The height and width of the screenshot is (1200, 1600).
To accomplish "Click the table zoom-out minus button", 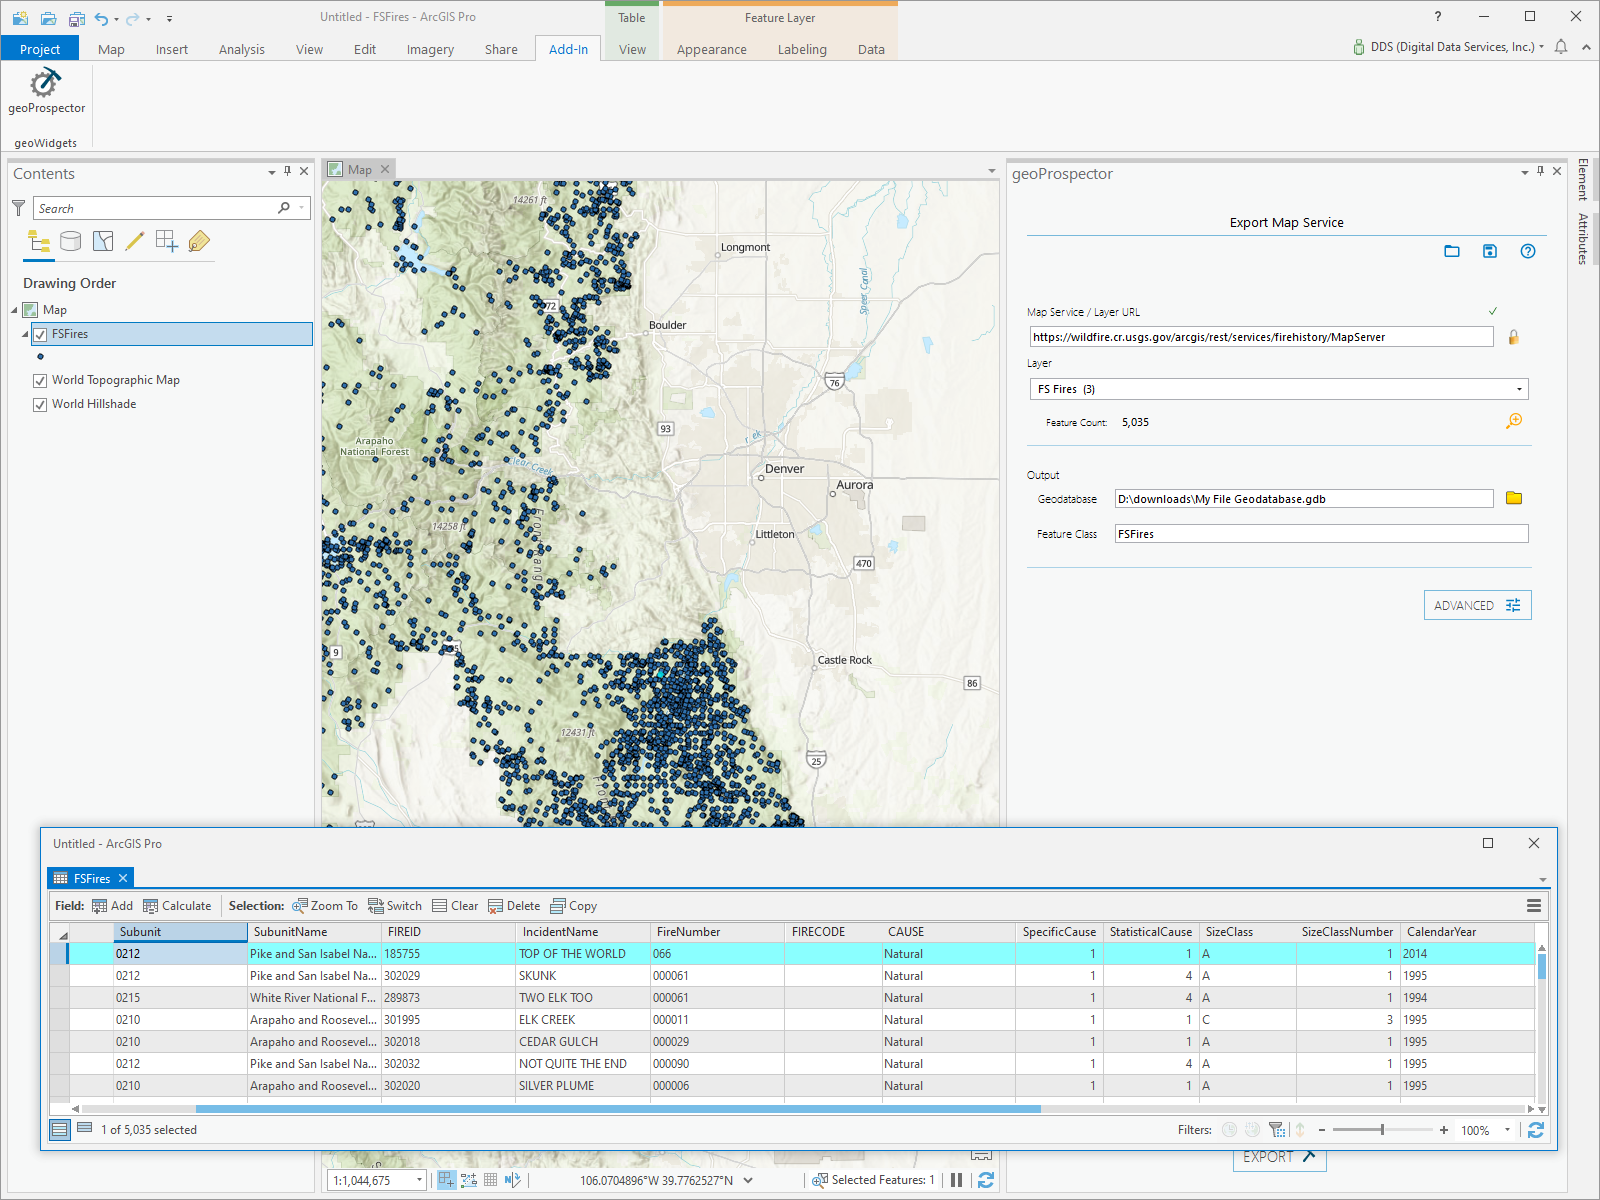I will [1322, 1130].
